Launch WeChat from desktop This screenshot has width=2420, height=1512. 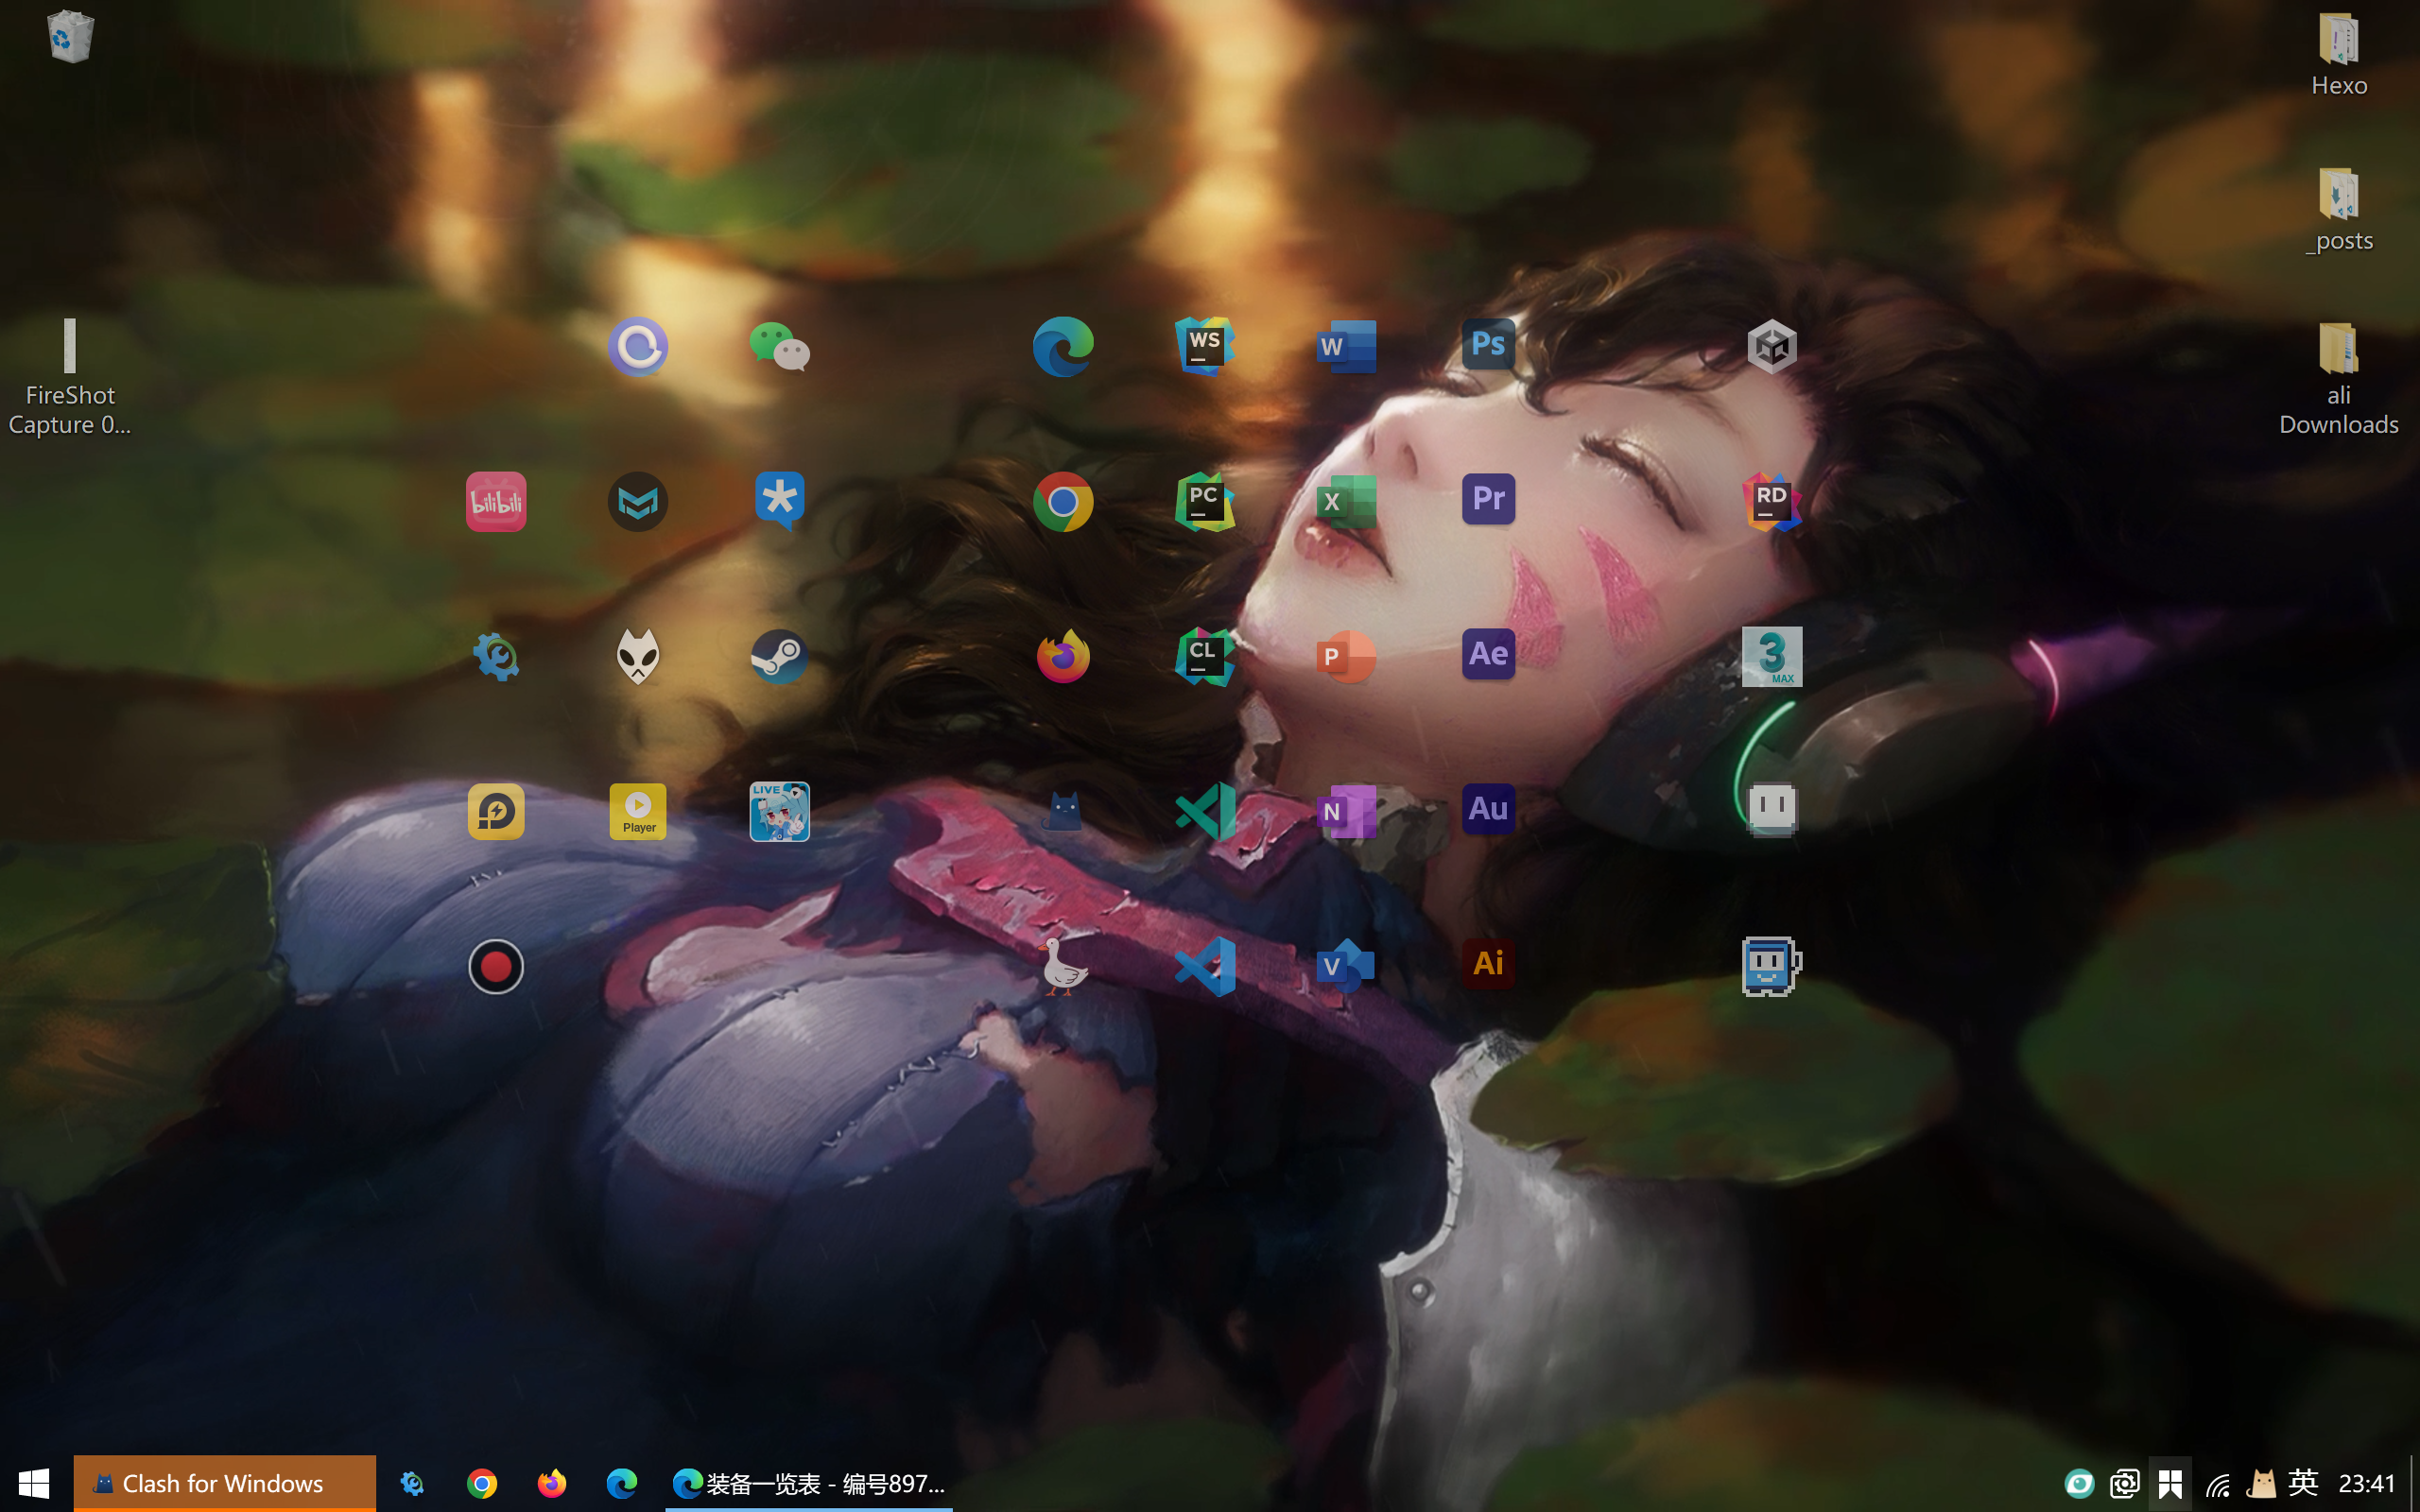click(779, 347)
